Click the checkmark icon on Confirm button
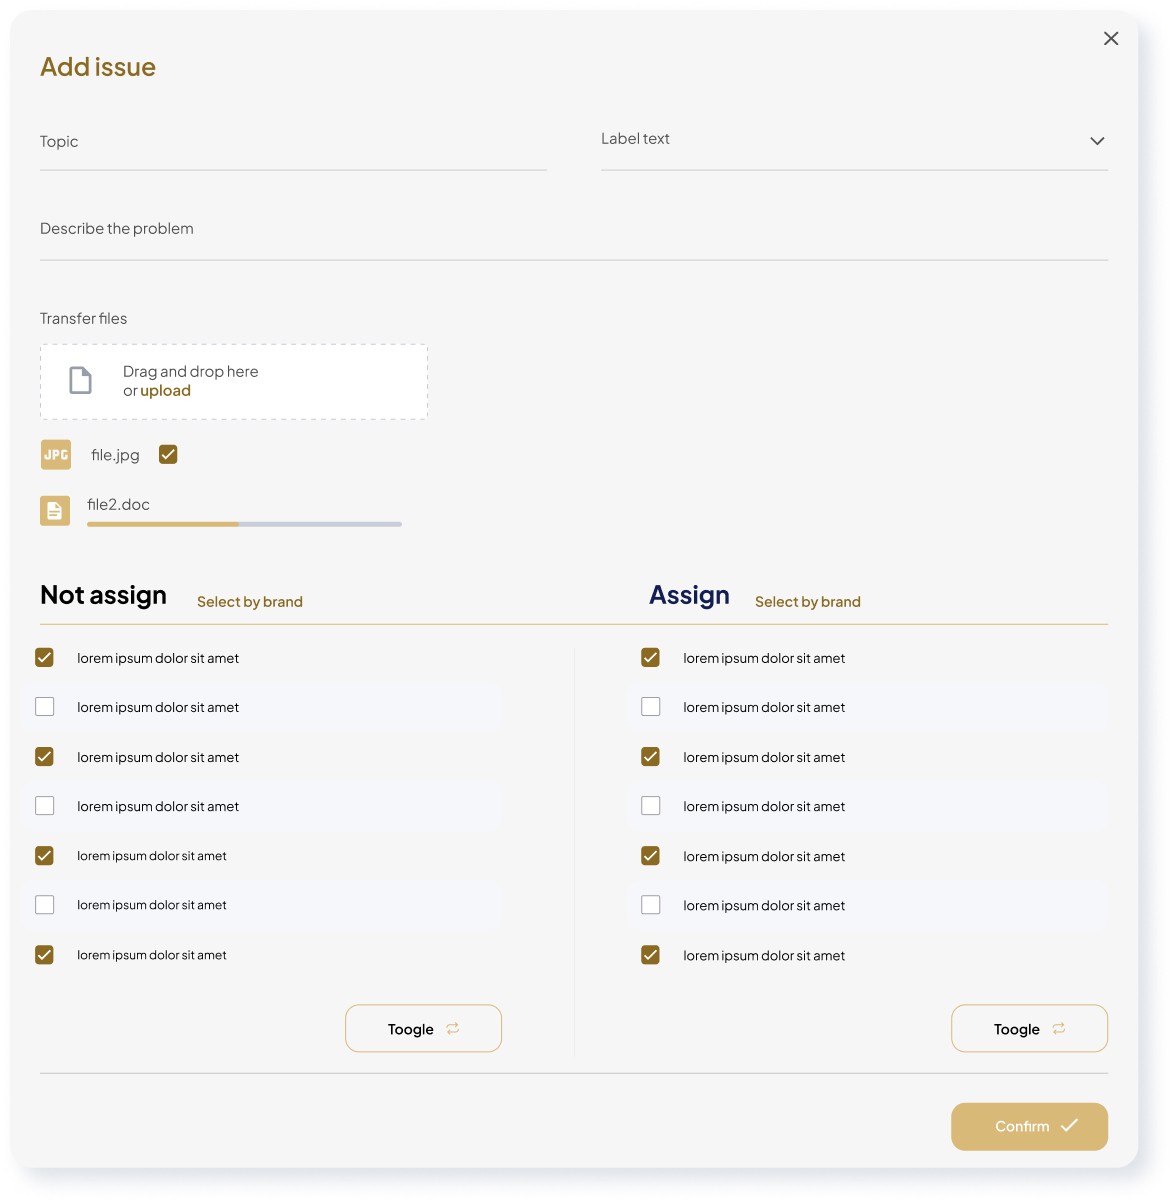Image resolution: width=1173 pixels, height=1202 pixels. pos(1069,1126)
